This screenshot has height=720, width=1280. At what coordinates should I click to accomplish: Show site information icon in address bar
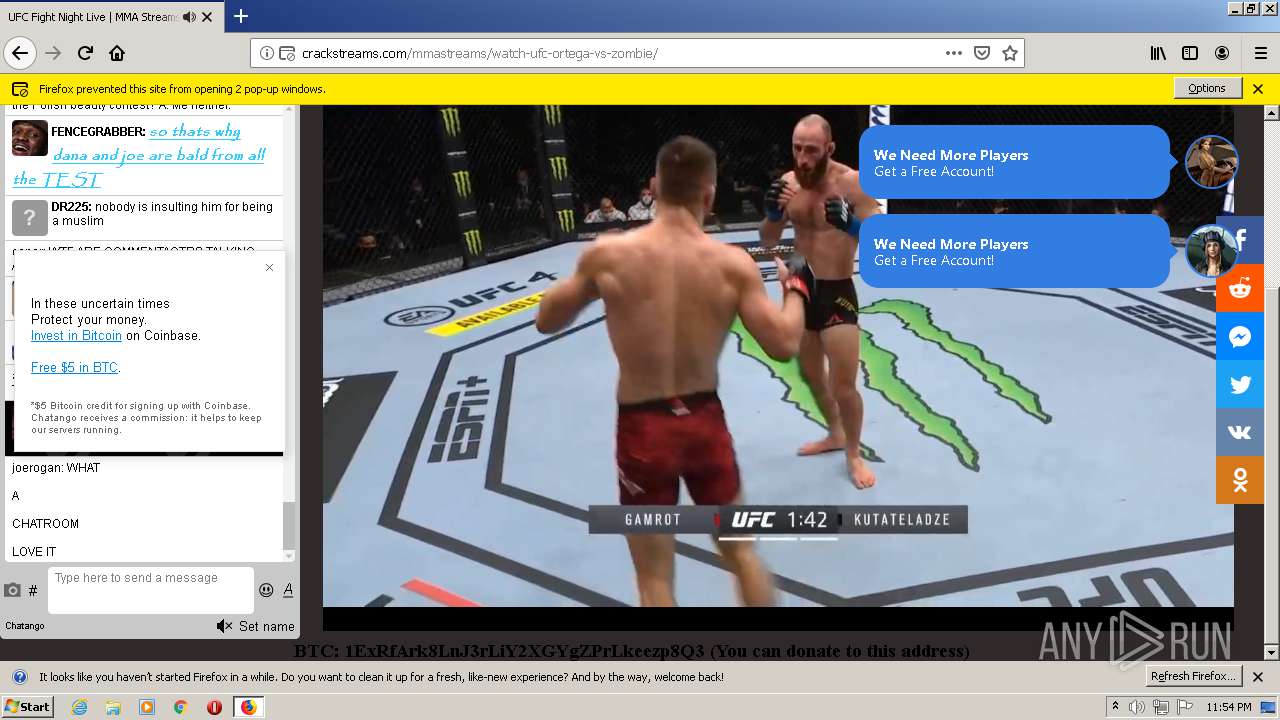coord(267,53)
